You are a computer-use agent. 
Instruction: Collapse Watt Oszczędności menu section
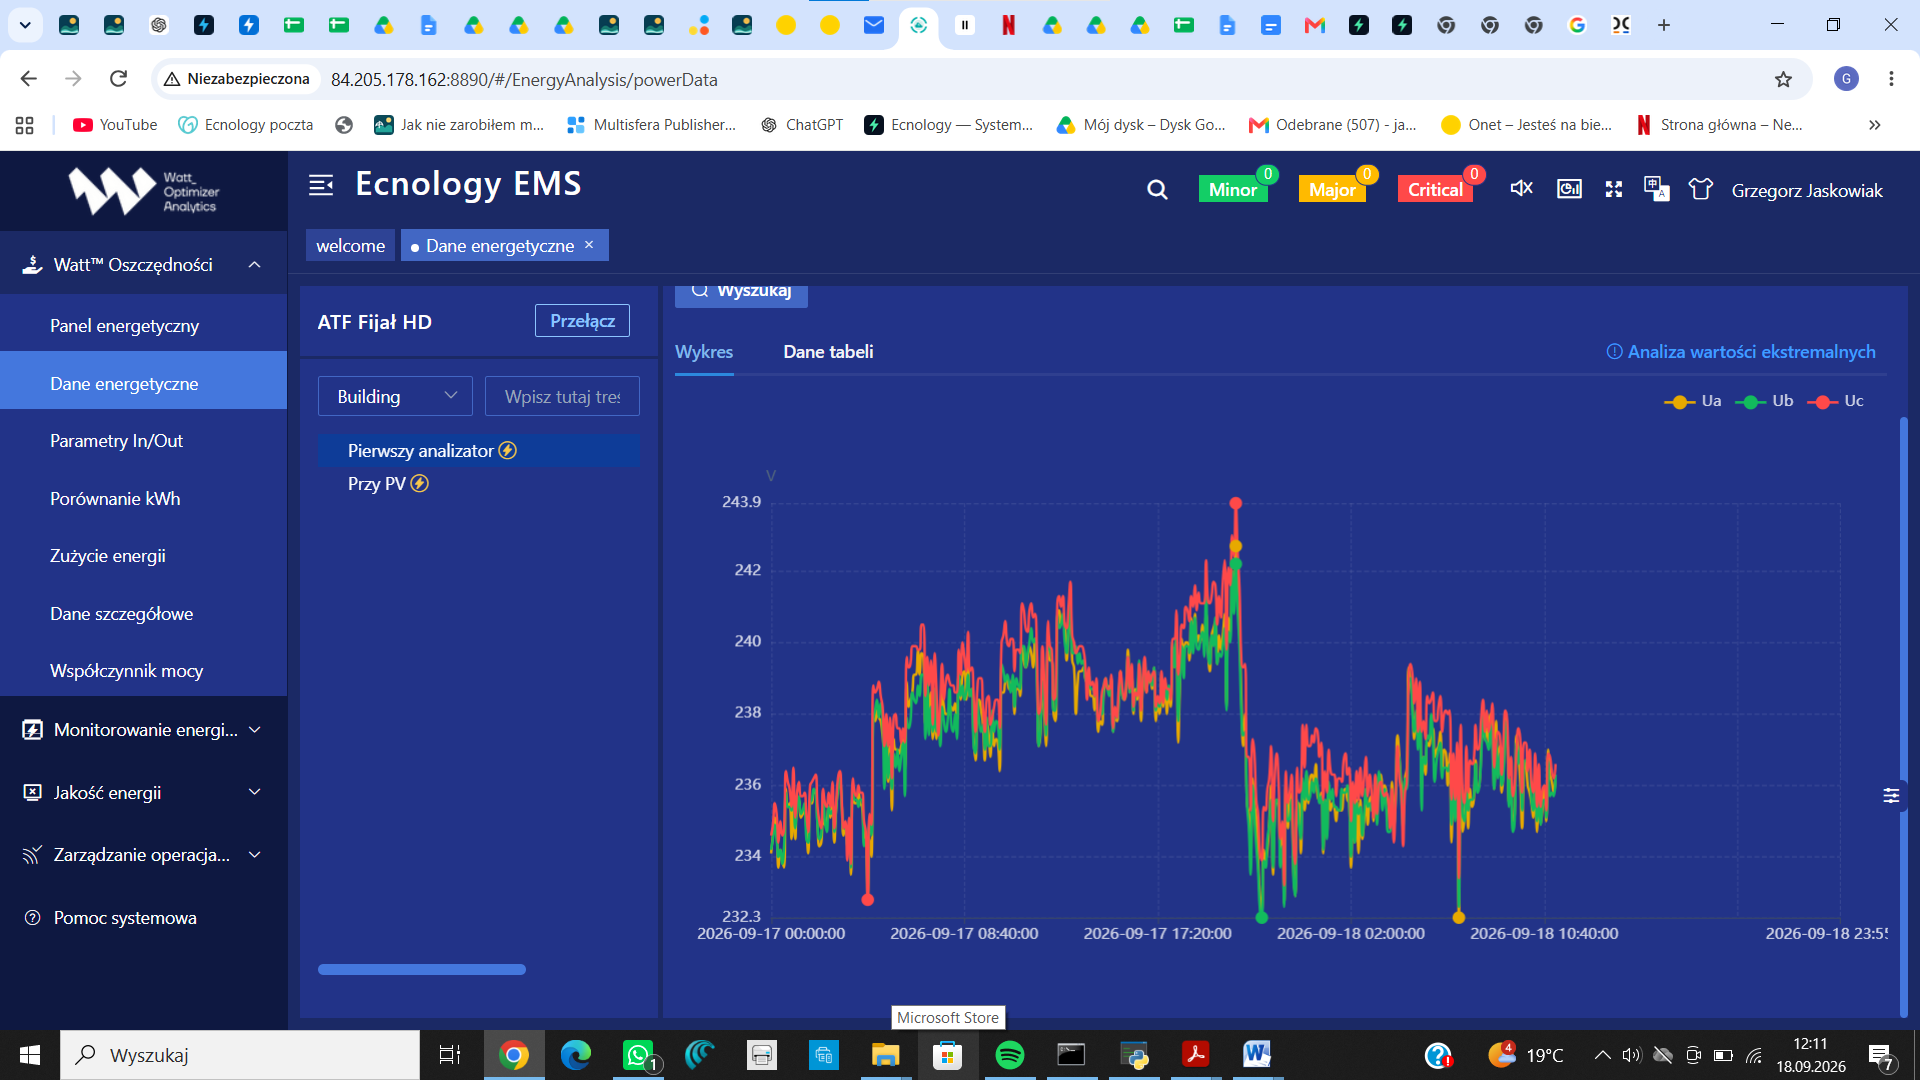tap(143, 264)
